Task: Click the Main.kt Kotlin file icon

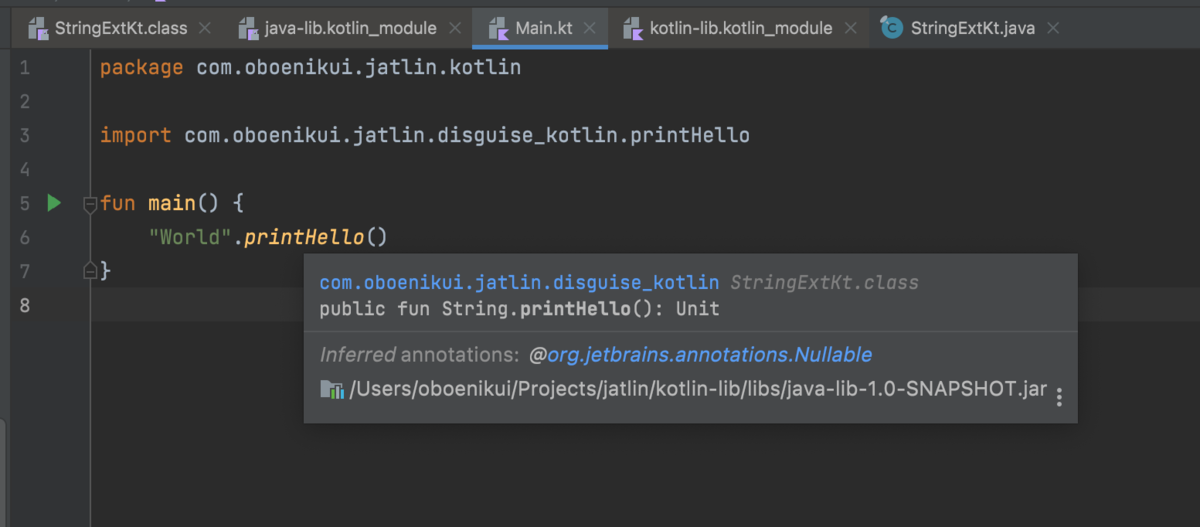Action: [498, 28]
